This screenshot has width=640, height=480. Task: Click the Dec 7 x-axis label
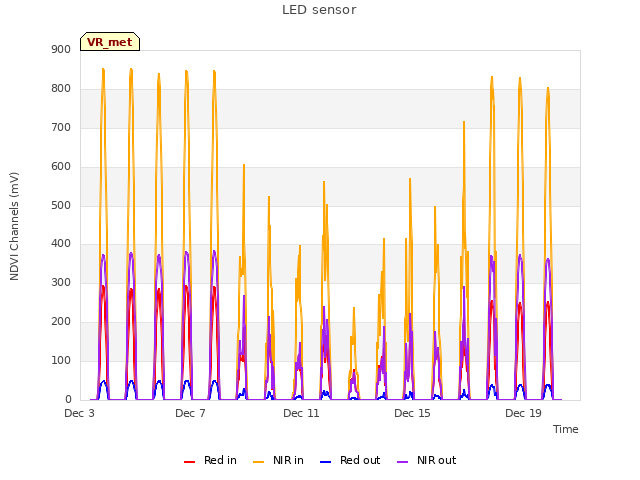(x=190, y=413)
